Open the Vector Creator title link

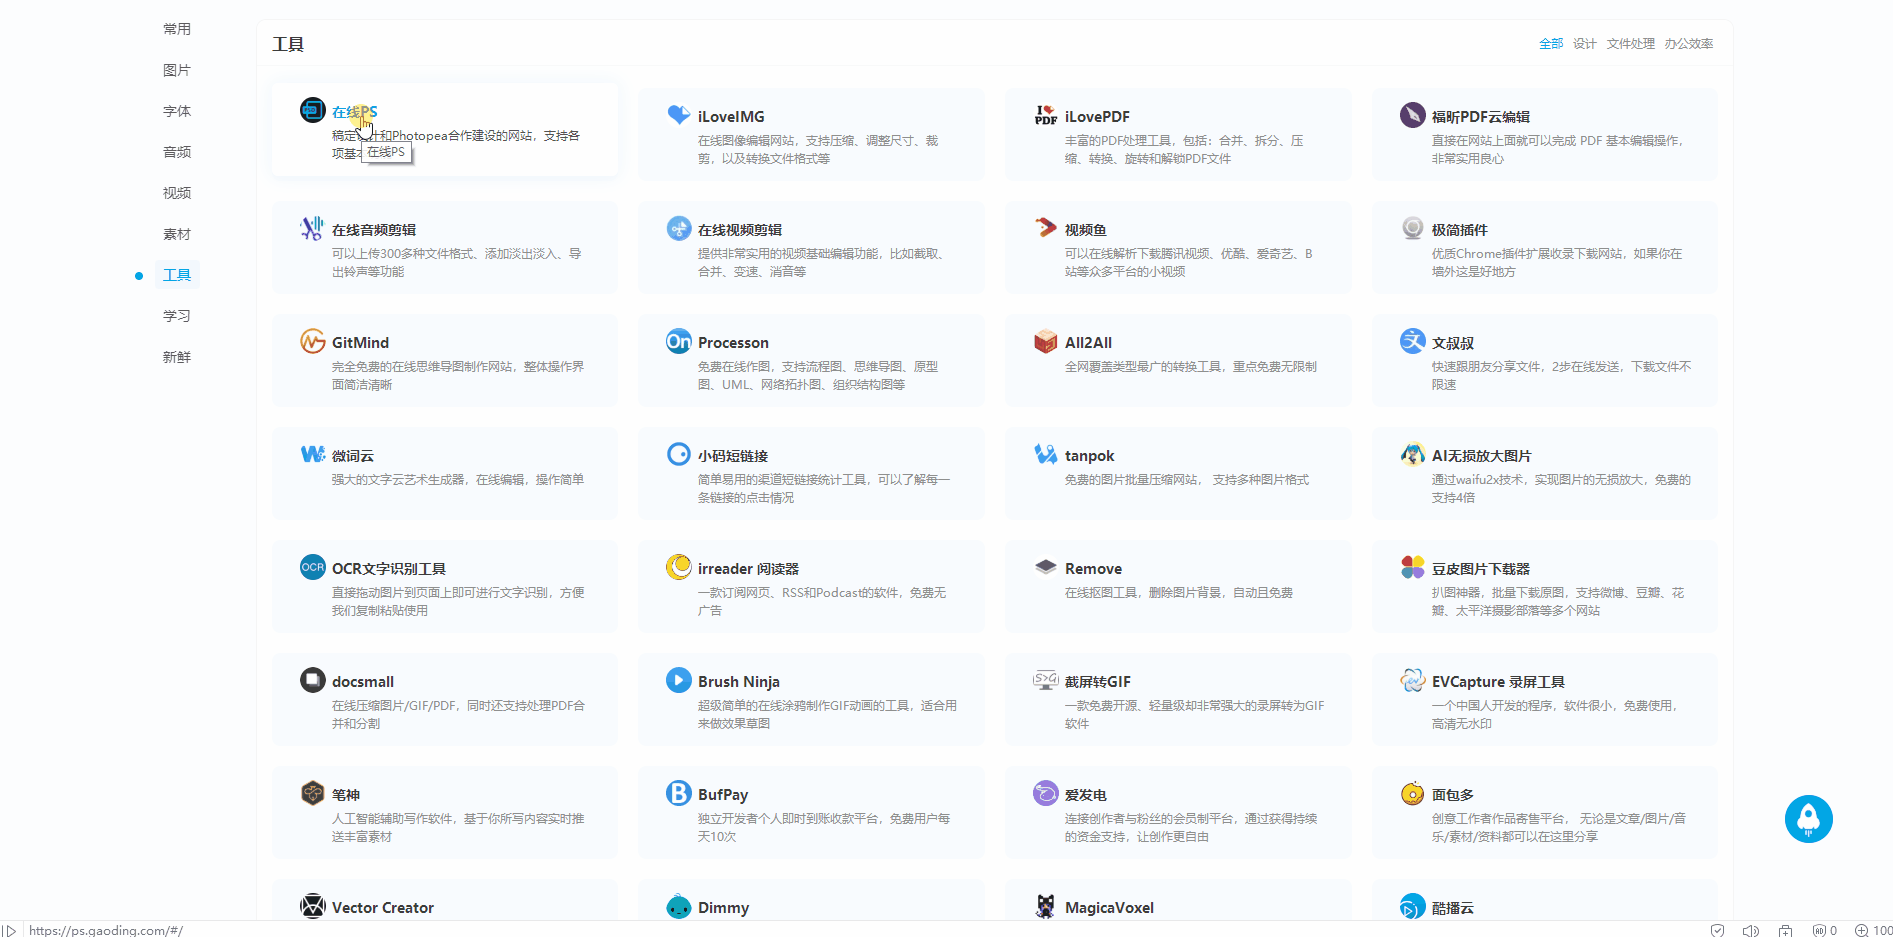(x=383, y=908)
